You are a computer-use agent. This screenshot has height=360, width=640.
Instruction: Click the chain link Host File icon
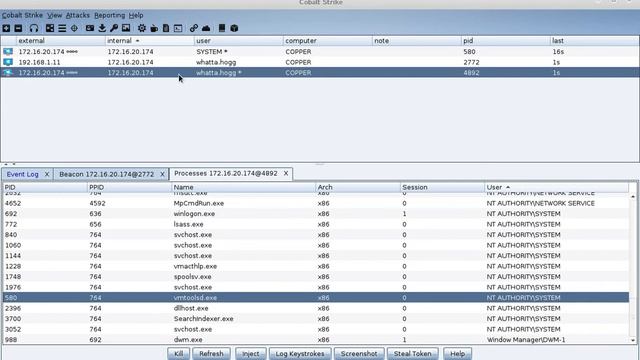194,28
